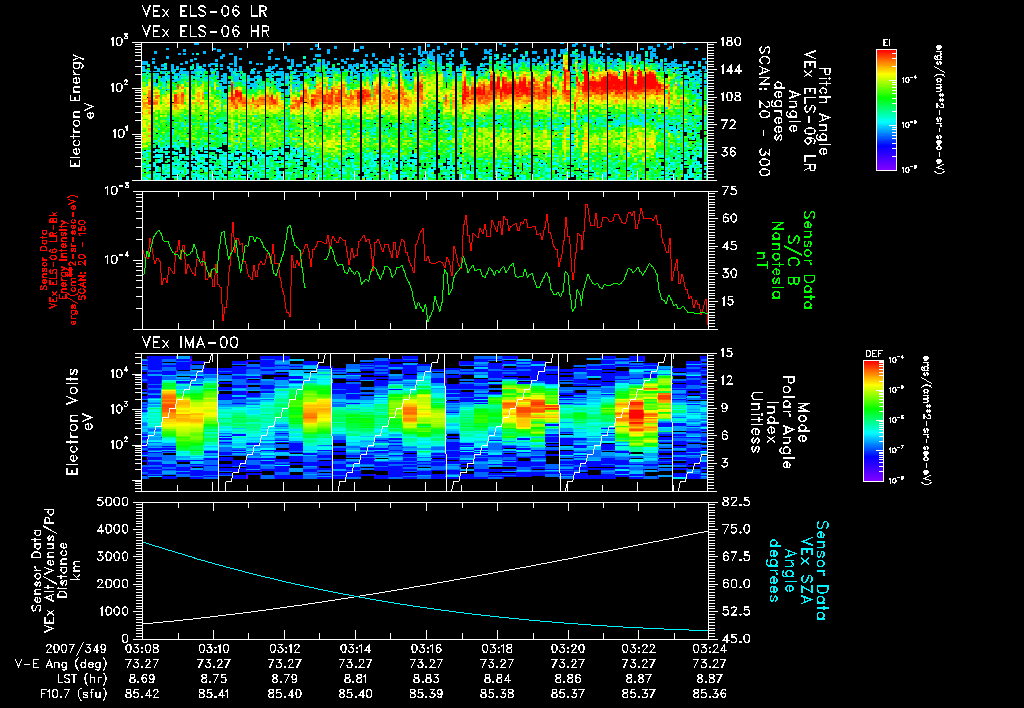This screenshot has height=708, width=1024.
Task: Click the altitude and SZA plot panel
Action: [425, 570]
